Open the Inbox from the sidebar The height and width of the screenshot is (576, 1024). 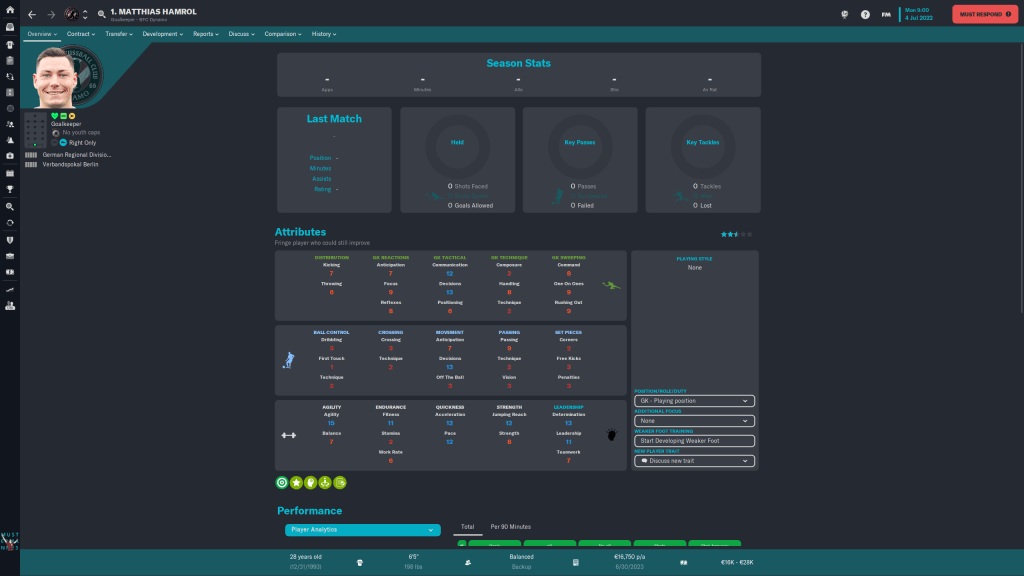pos(10,27)
